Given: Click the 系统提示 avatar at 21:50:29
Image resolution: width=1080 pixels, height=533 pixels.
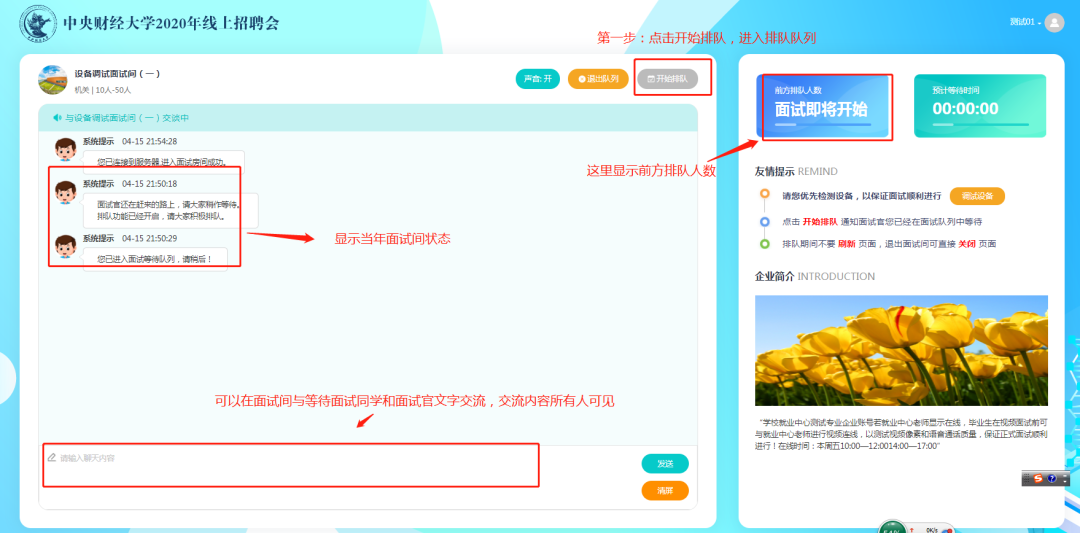Looking at the screenshot, I should tap(66, 247).
